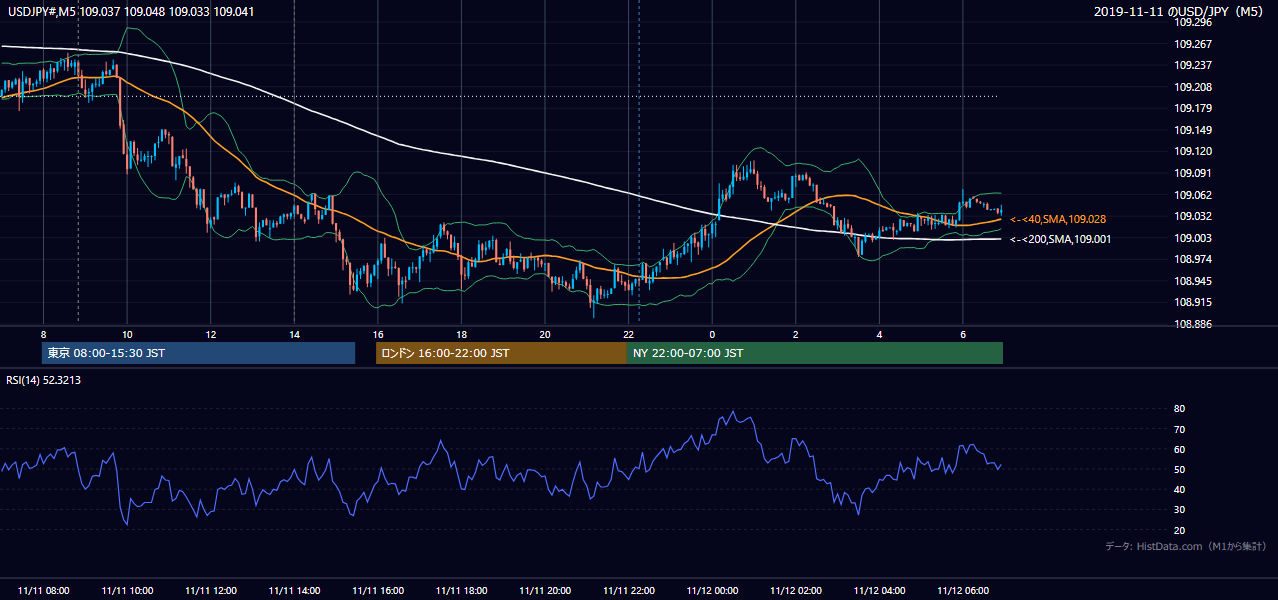Click price level 109.120 on axis
The width and height of the screenshot is (1278, 600).
tap(1193, 152)
